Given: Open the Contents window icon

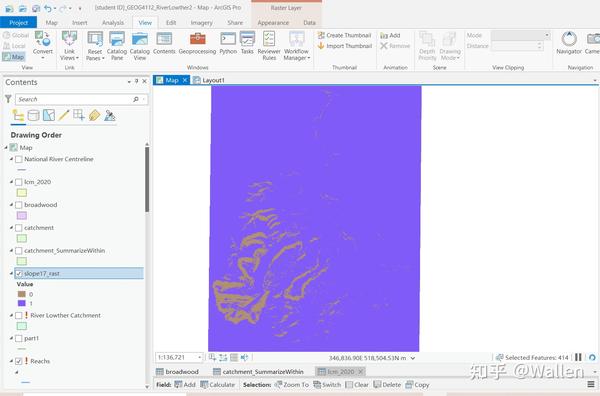Looking at the screenshot, I should [164, 43].
